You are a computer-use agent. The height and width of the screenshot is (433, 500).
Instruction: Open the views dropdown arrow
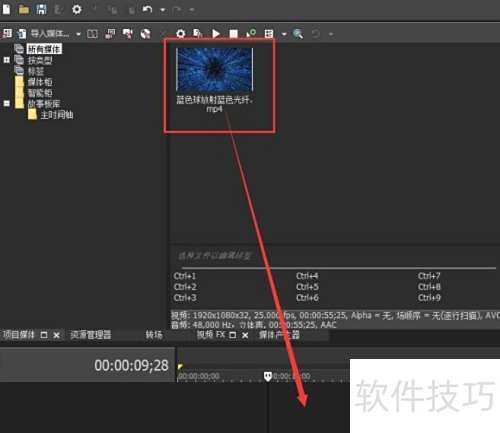point(284,34)
